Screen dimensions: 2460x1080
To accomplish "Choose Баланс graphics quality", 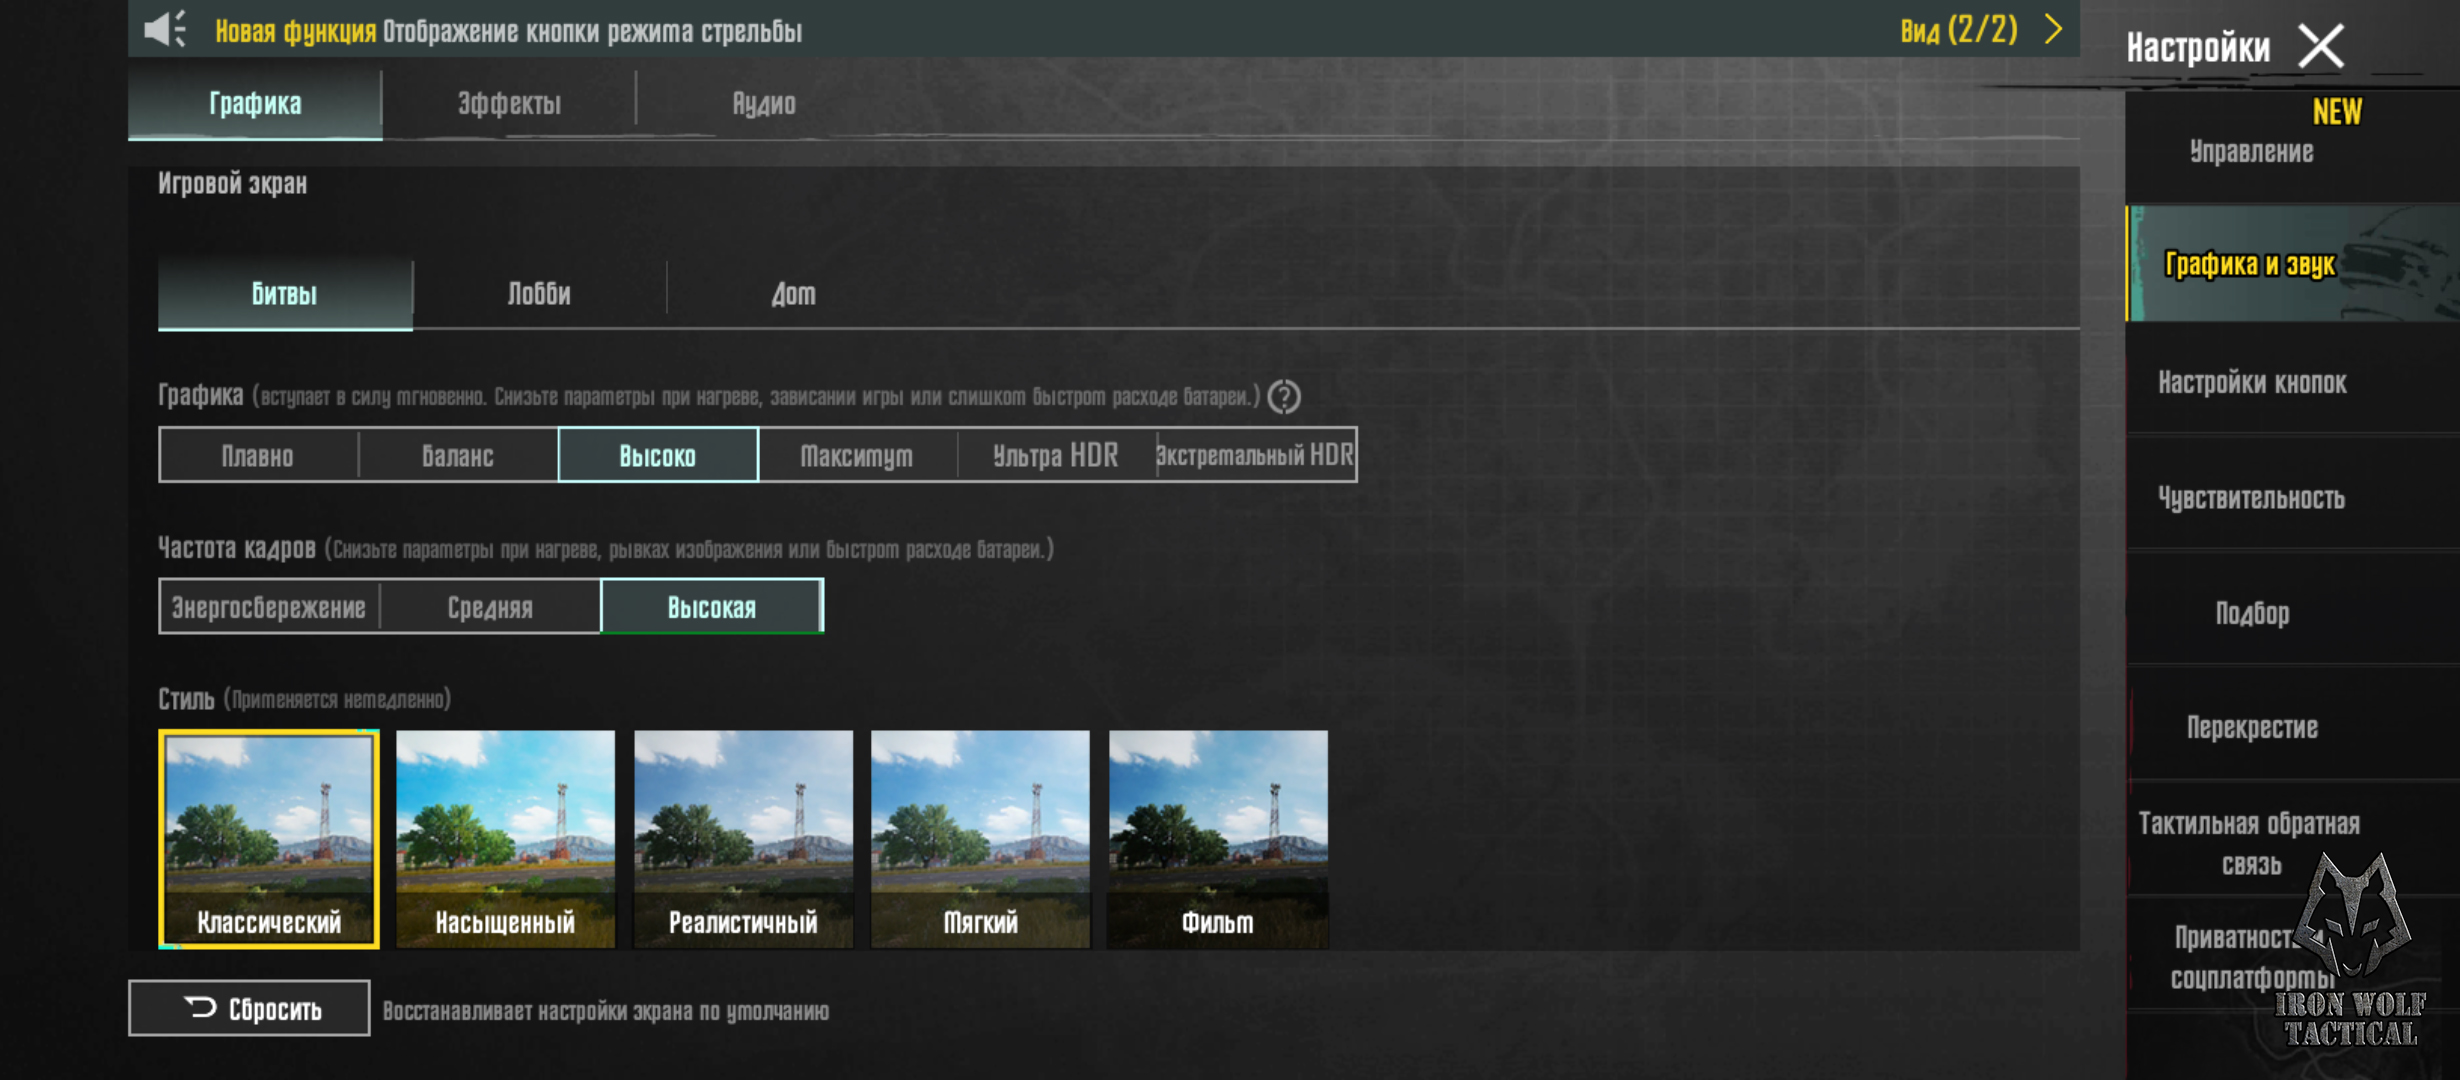I will (x=457, y=456).
